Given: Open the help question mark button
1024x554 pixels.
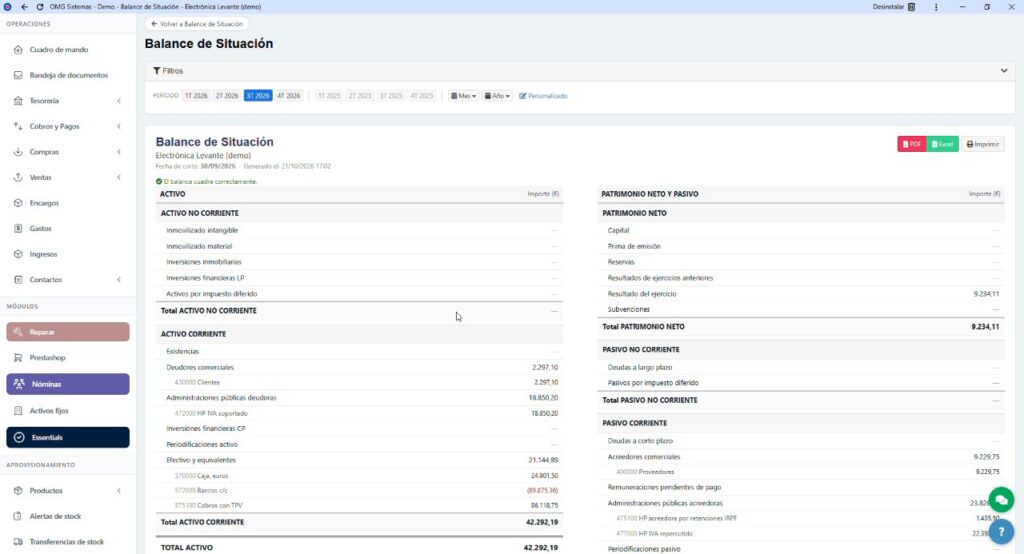Looking at the screenshot, I should click(1001, 532).
